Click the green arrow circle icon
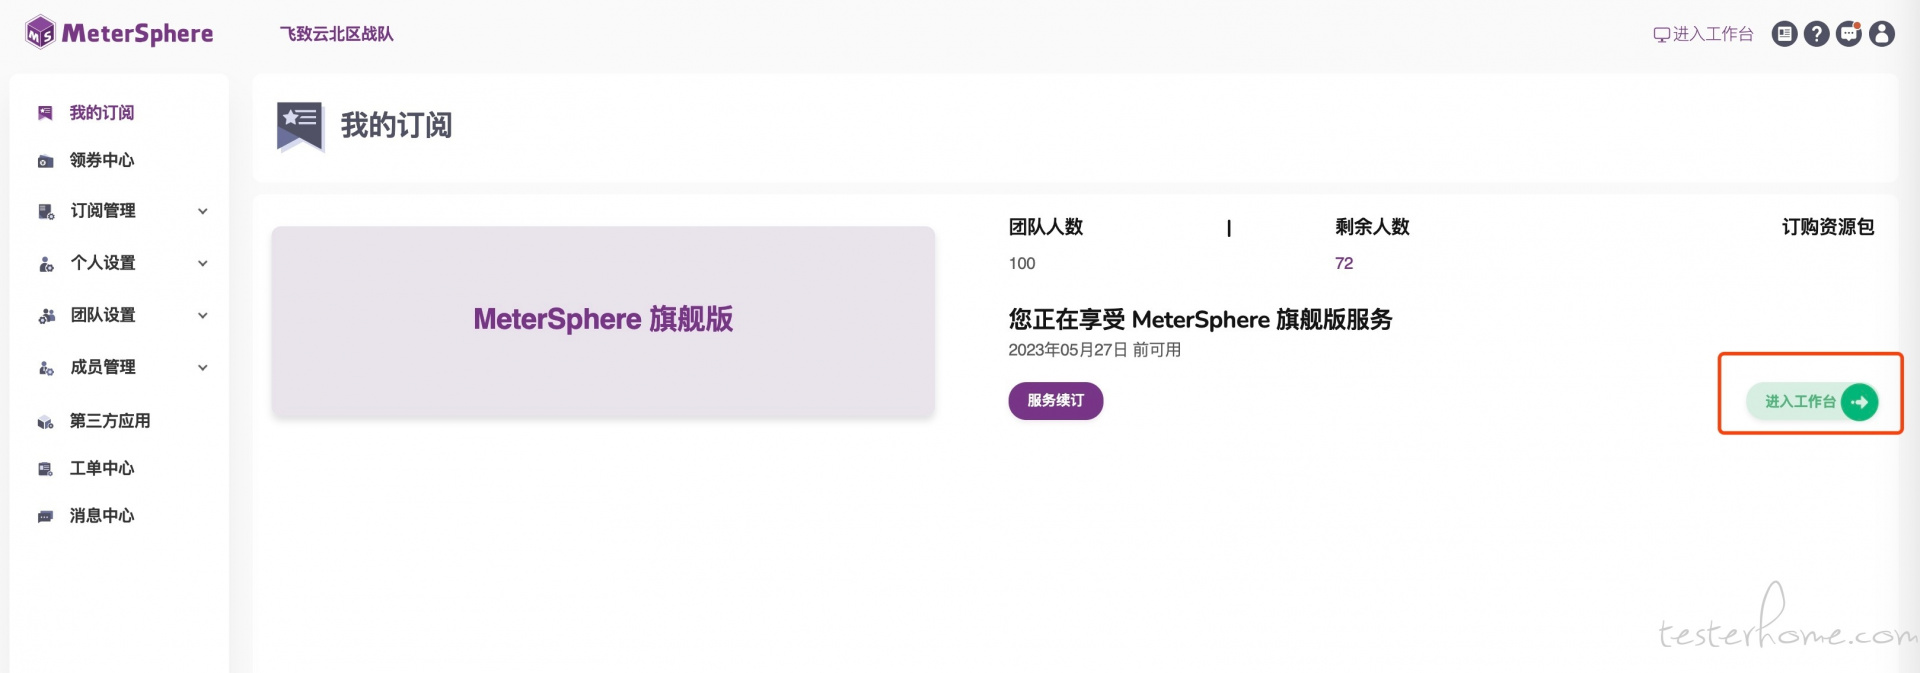The image size is (1920, 673). 1859,402
